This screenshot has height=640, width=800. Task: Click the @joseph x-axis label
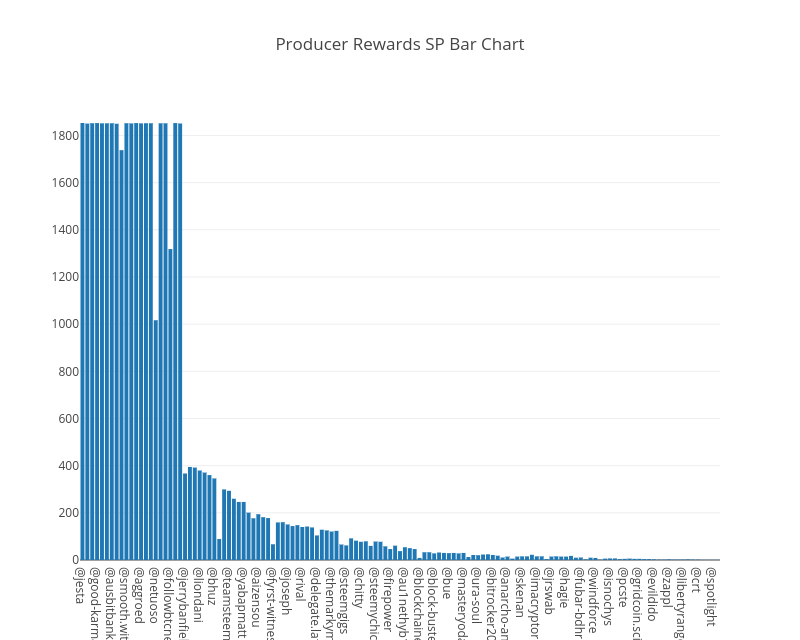pyautogui.click(x=286, y=591)
